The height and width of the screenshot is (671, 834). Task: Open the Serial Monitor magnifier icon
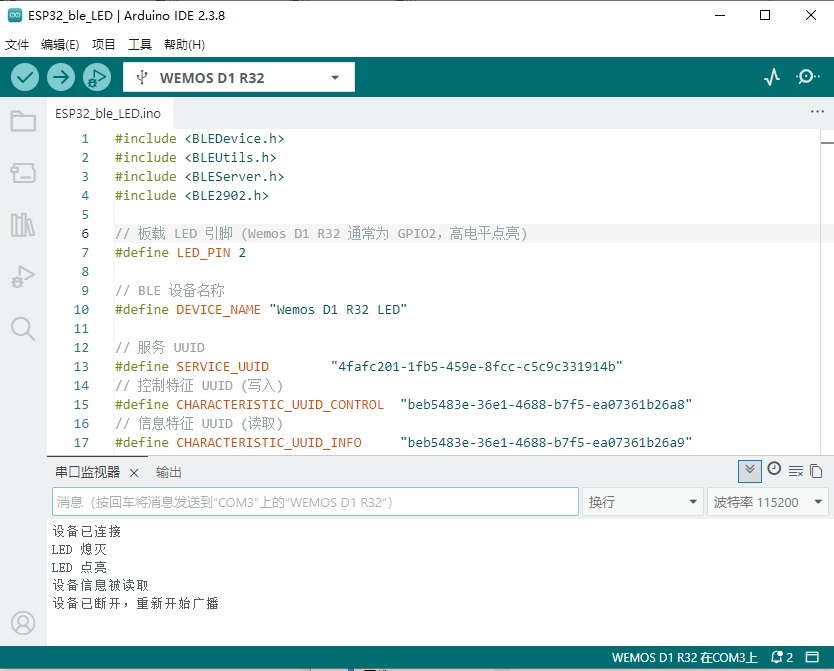807,77
